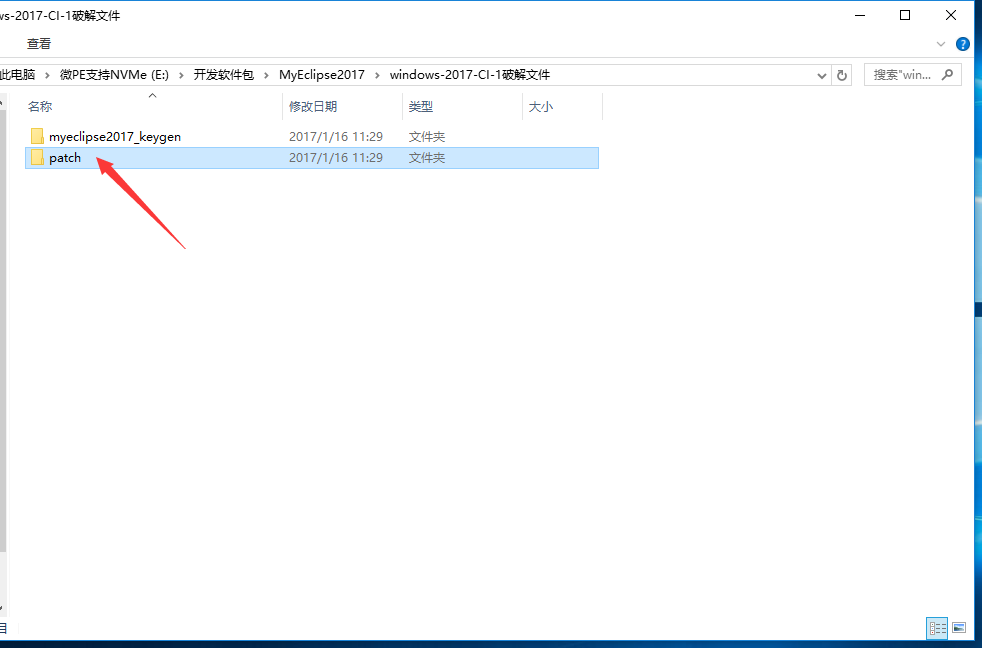Click date 2017/1/16 11:29 of patch row
The width and height of the screenshot is (982, 648).
point(336,158)
